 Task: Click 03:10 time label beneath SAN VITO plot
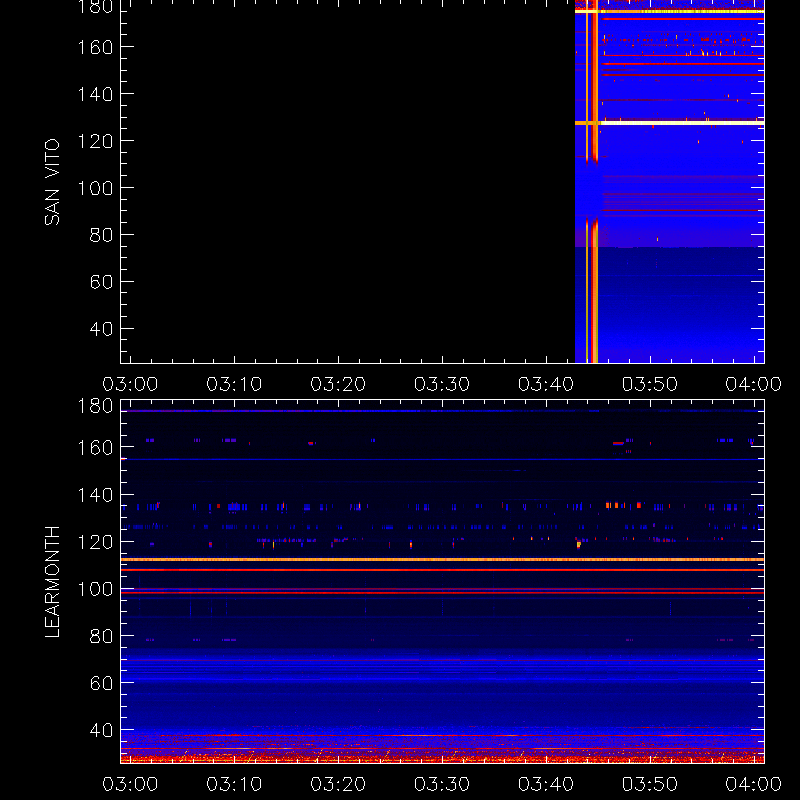[x=234, y=384]
